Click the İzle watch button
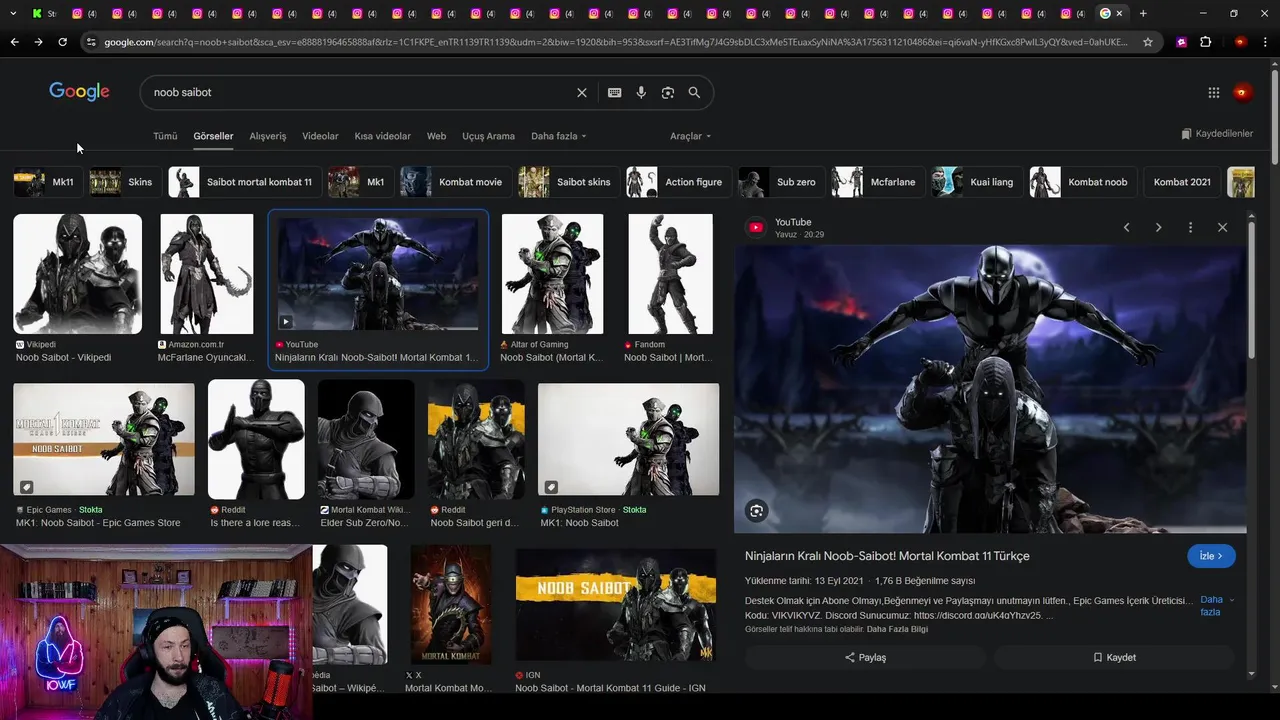Viewport: 1280px width, 720px height. point(1211,556)
